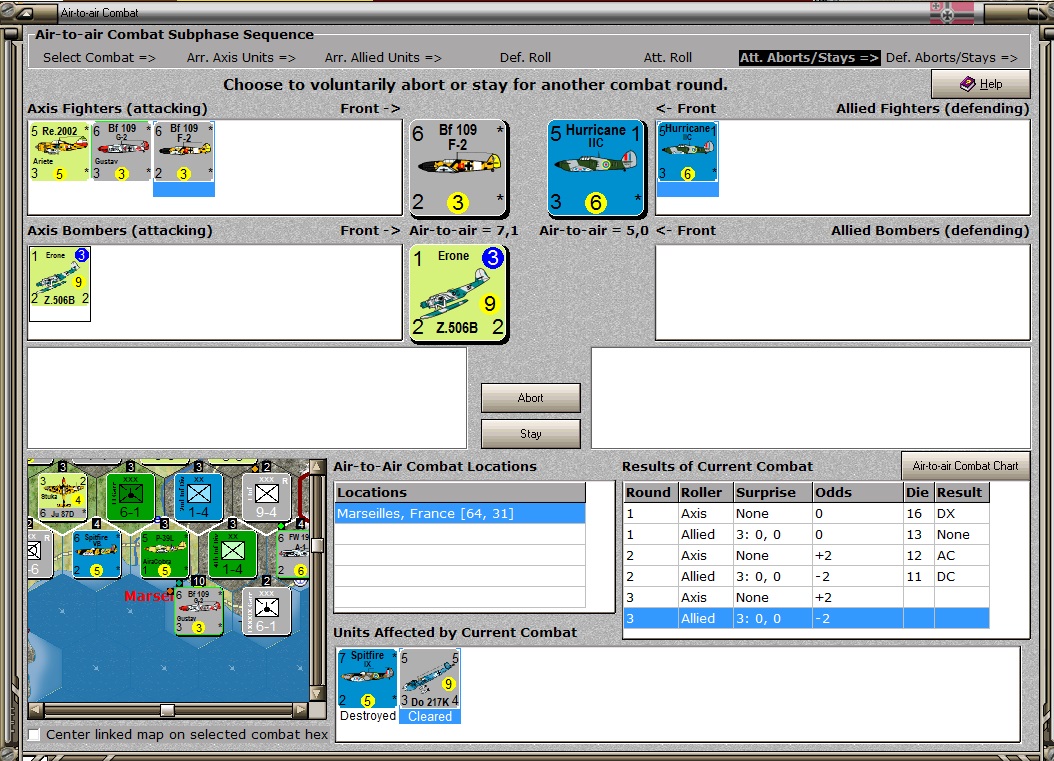The height and width of the screenshot is (761, 1054).
Task: Click the Abort button
Action: [530, 398]
